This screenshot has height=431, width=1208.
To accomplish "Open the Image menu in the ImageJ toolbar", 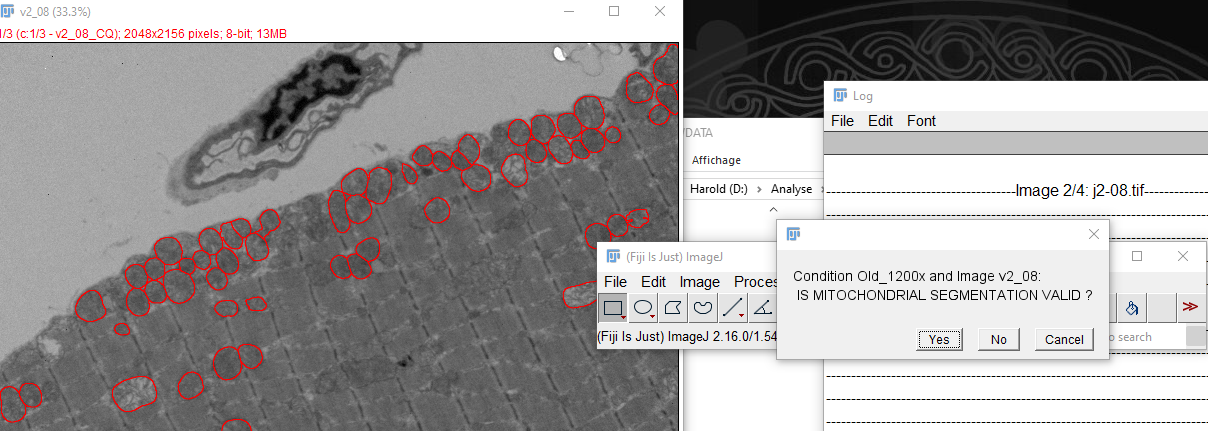I will pyautogui.click(x=700, y=282).
